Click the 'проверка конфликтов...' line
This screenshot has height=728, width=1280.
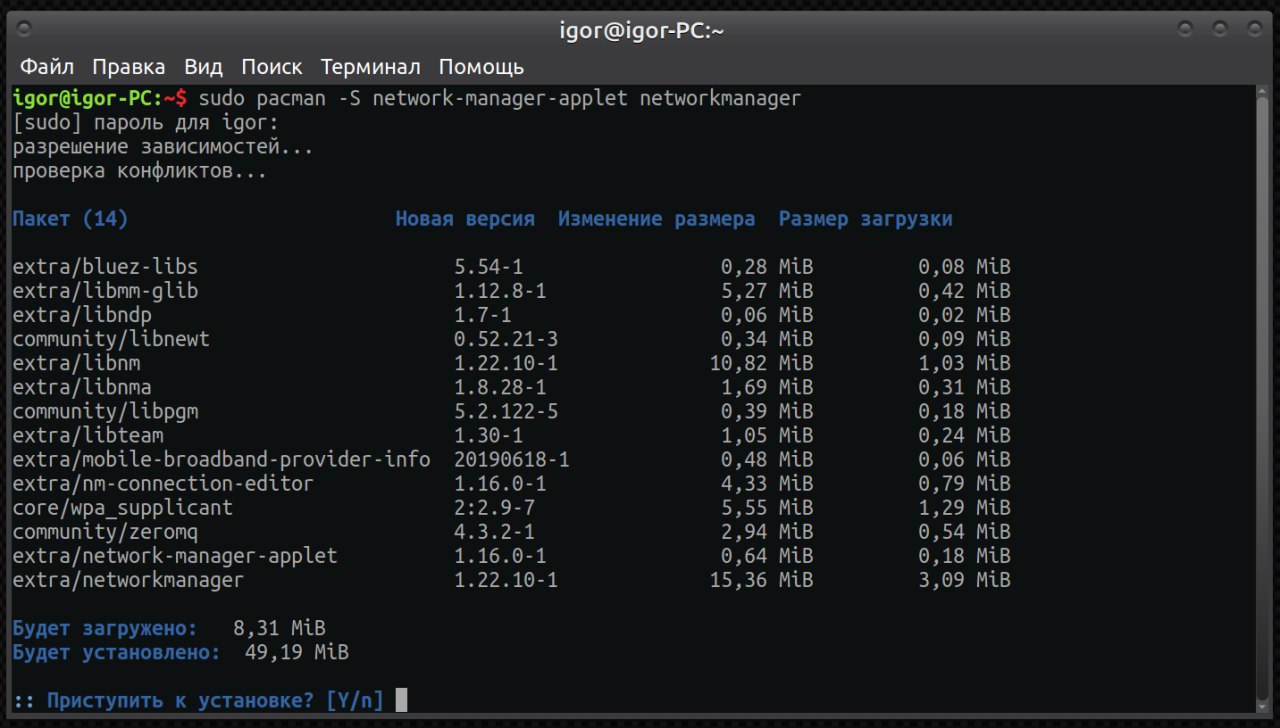tap(140, 171)
